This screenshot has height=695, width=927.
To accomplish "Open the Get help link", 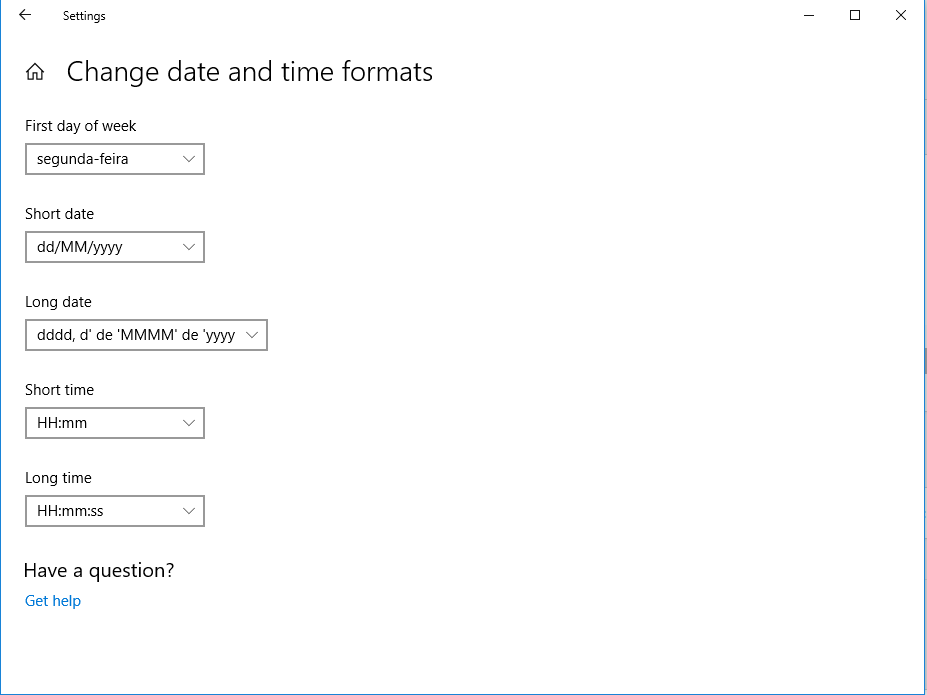I will [53, 601].
